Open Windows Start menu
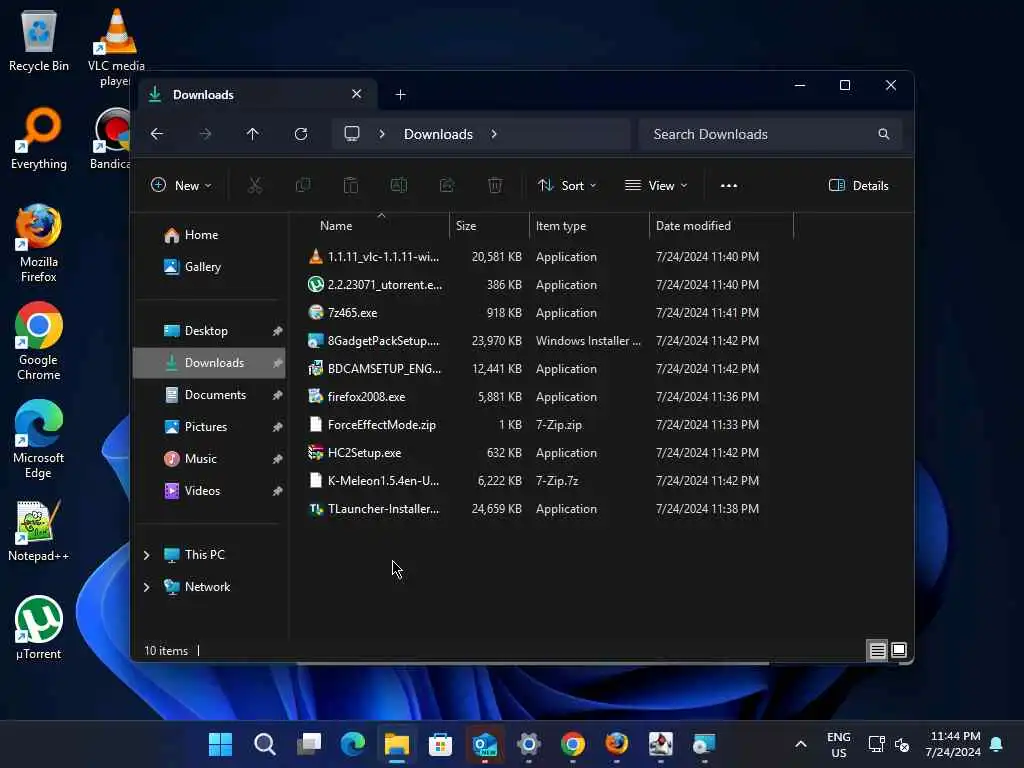Viewport: 1024px width, 768px height. click(220, 744)
